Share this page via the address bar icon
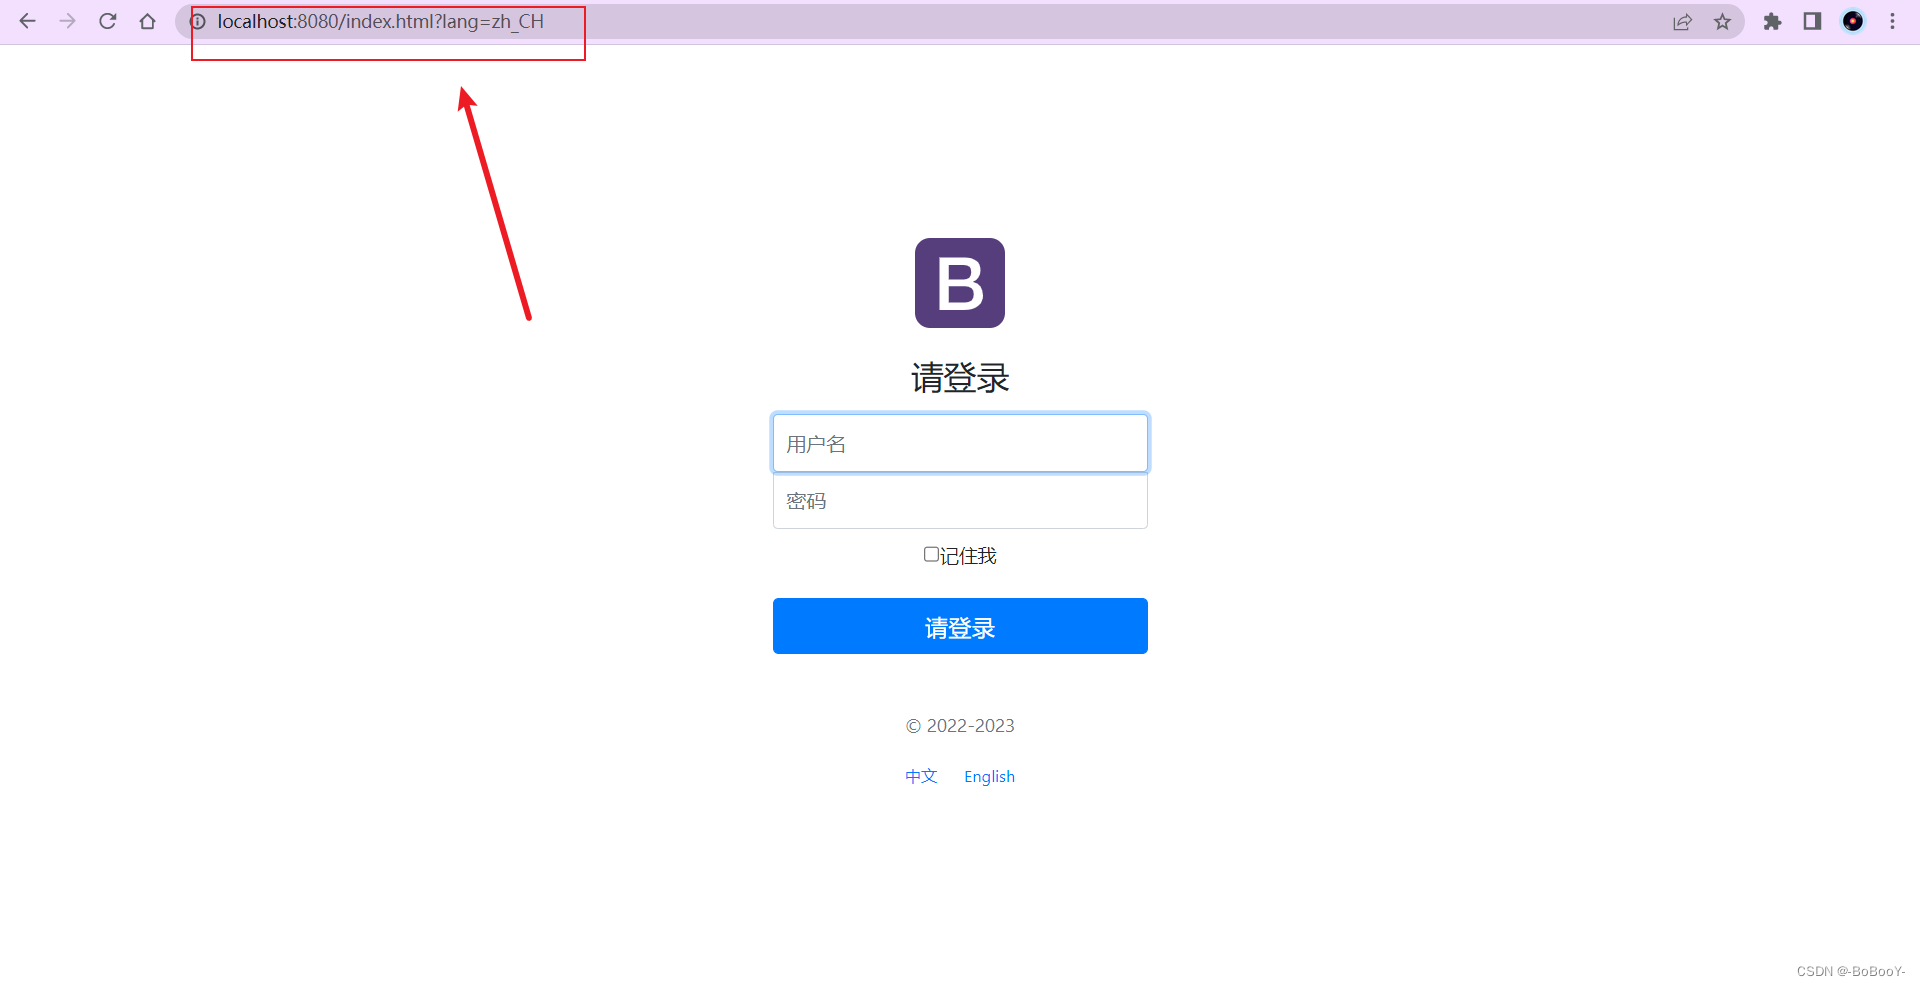This screenshot has width=1920, height=986. click(1682, 21)
